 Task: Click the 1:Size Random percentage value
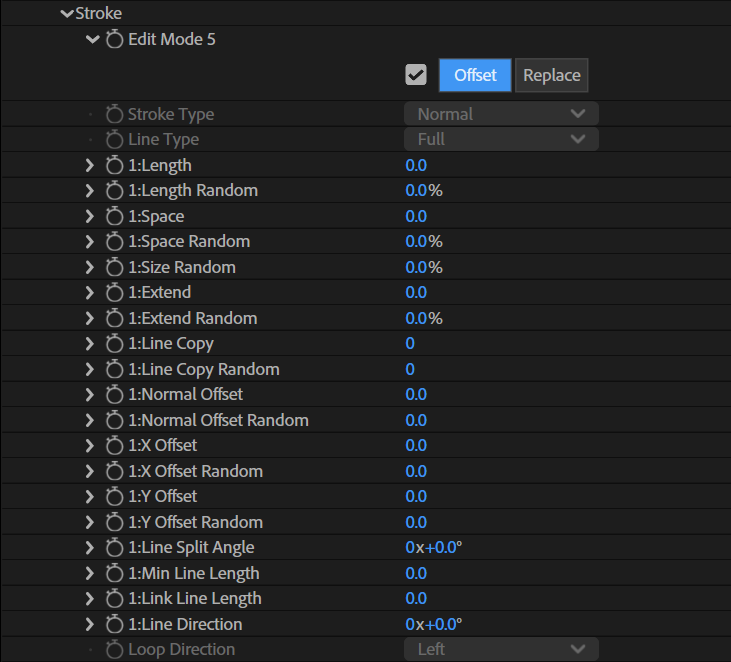click(x=424, y=267)
